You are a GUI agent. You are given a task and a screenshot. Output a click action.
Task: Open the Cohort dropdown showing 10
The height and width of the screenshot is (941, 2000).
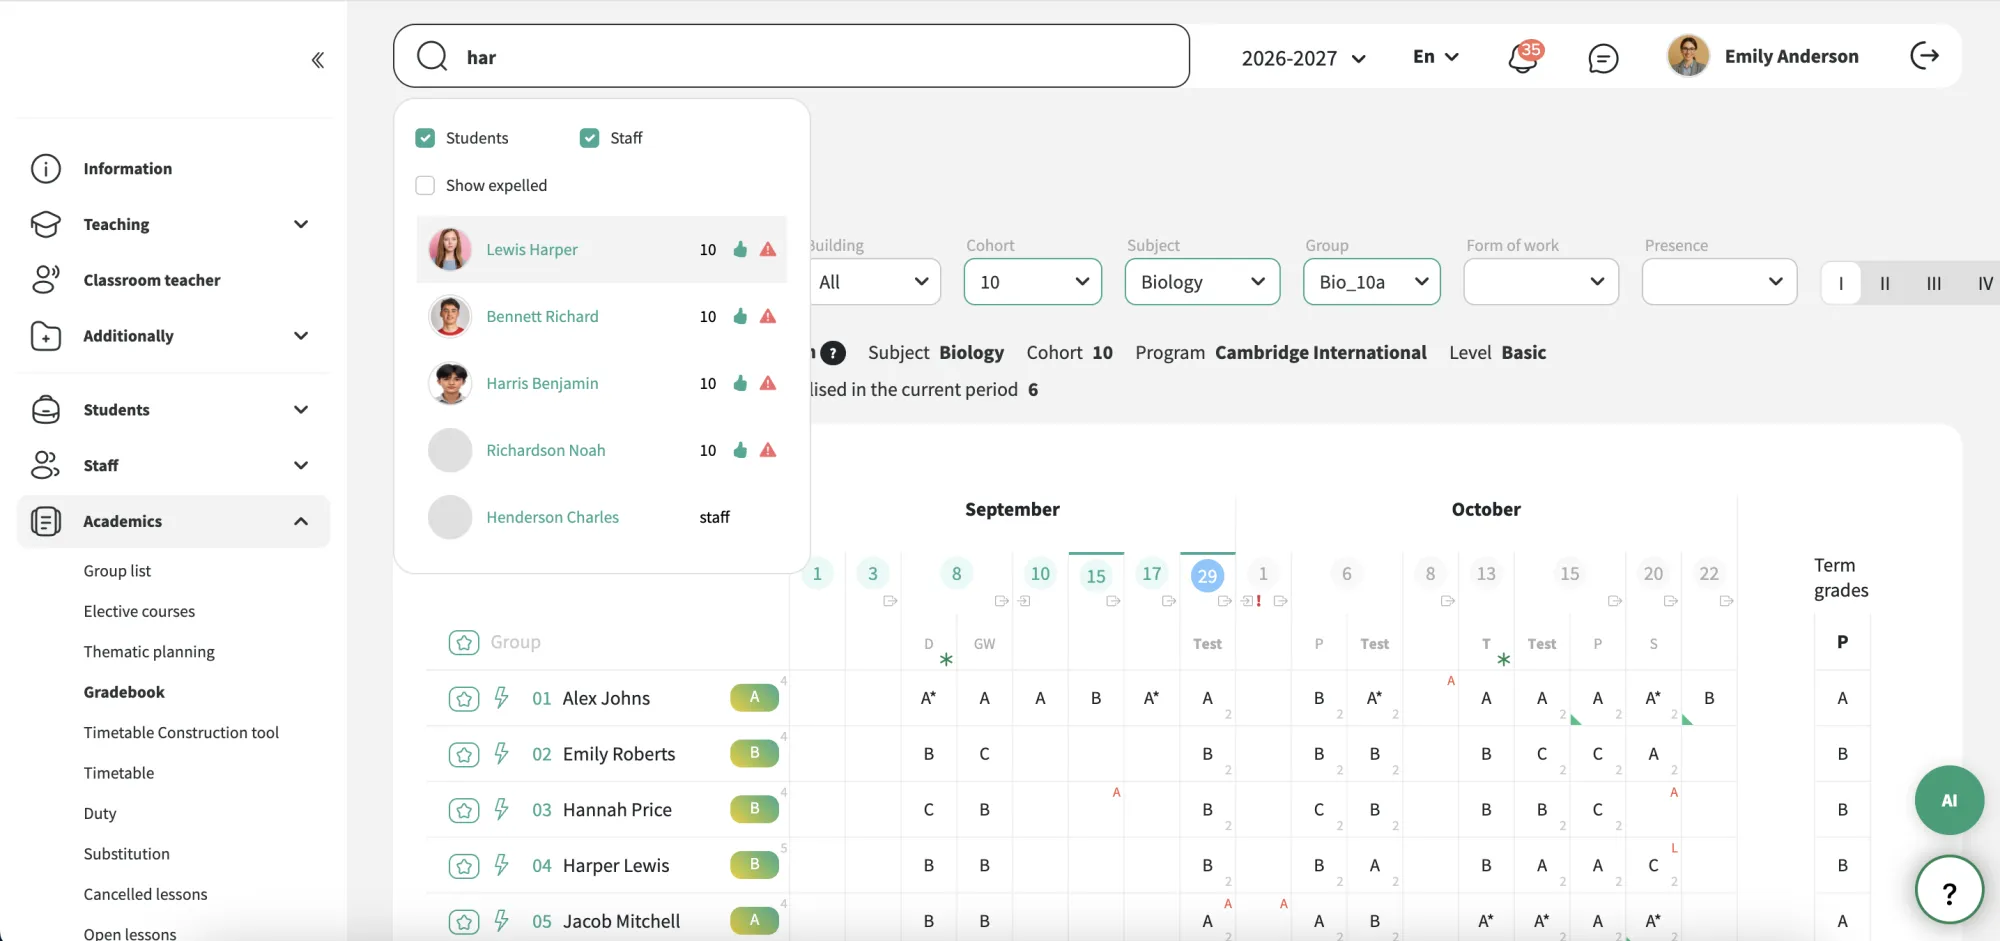coord(1033,282)
